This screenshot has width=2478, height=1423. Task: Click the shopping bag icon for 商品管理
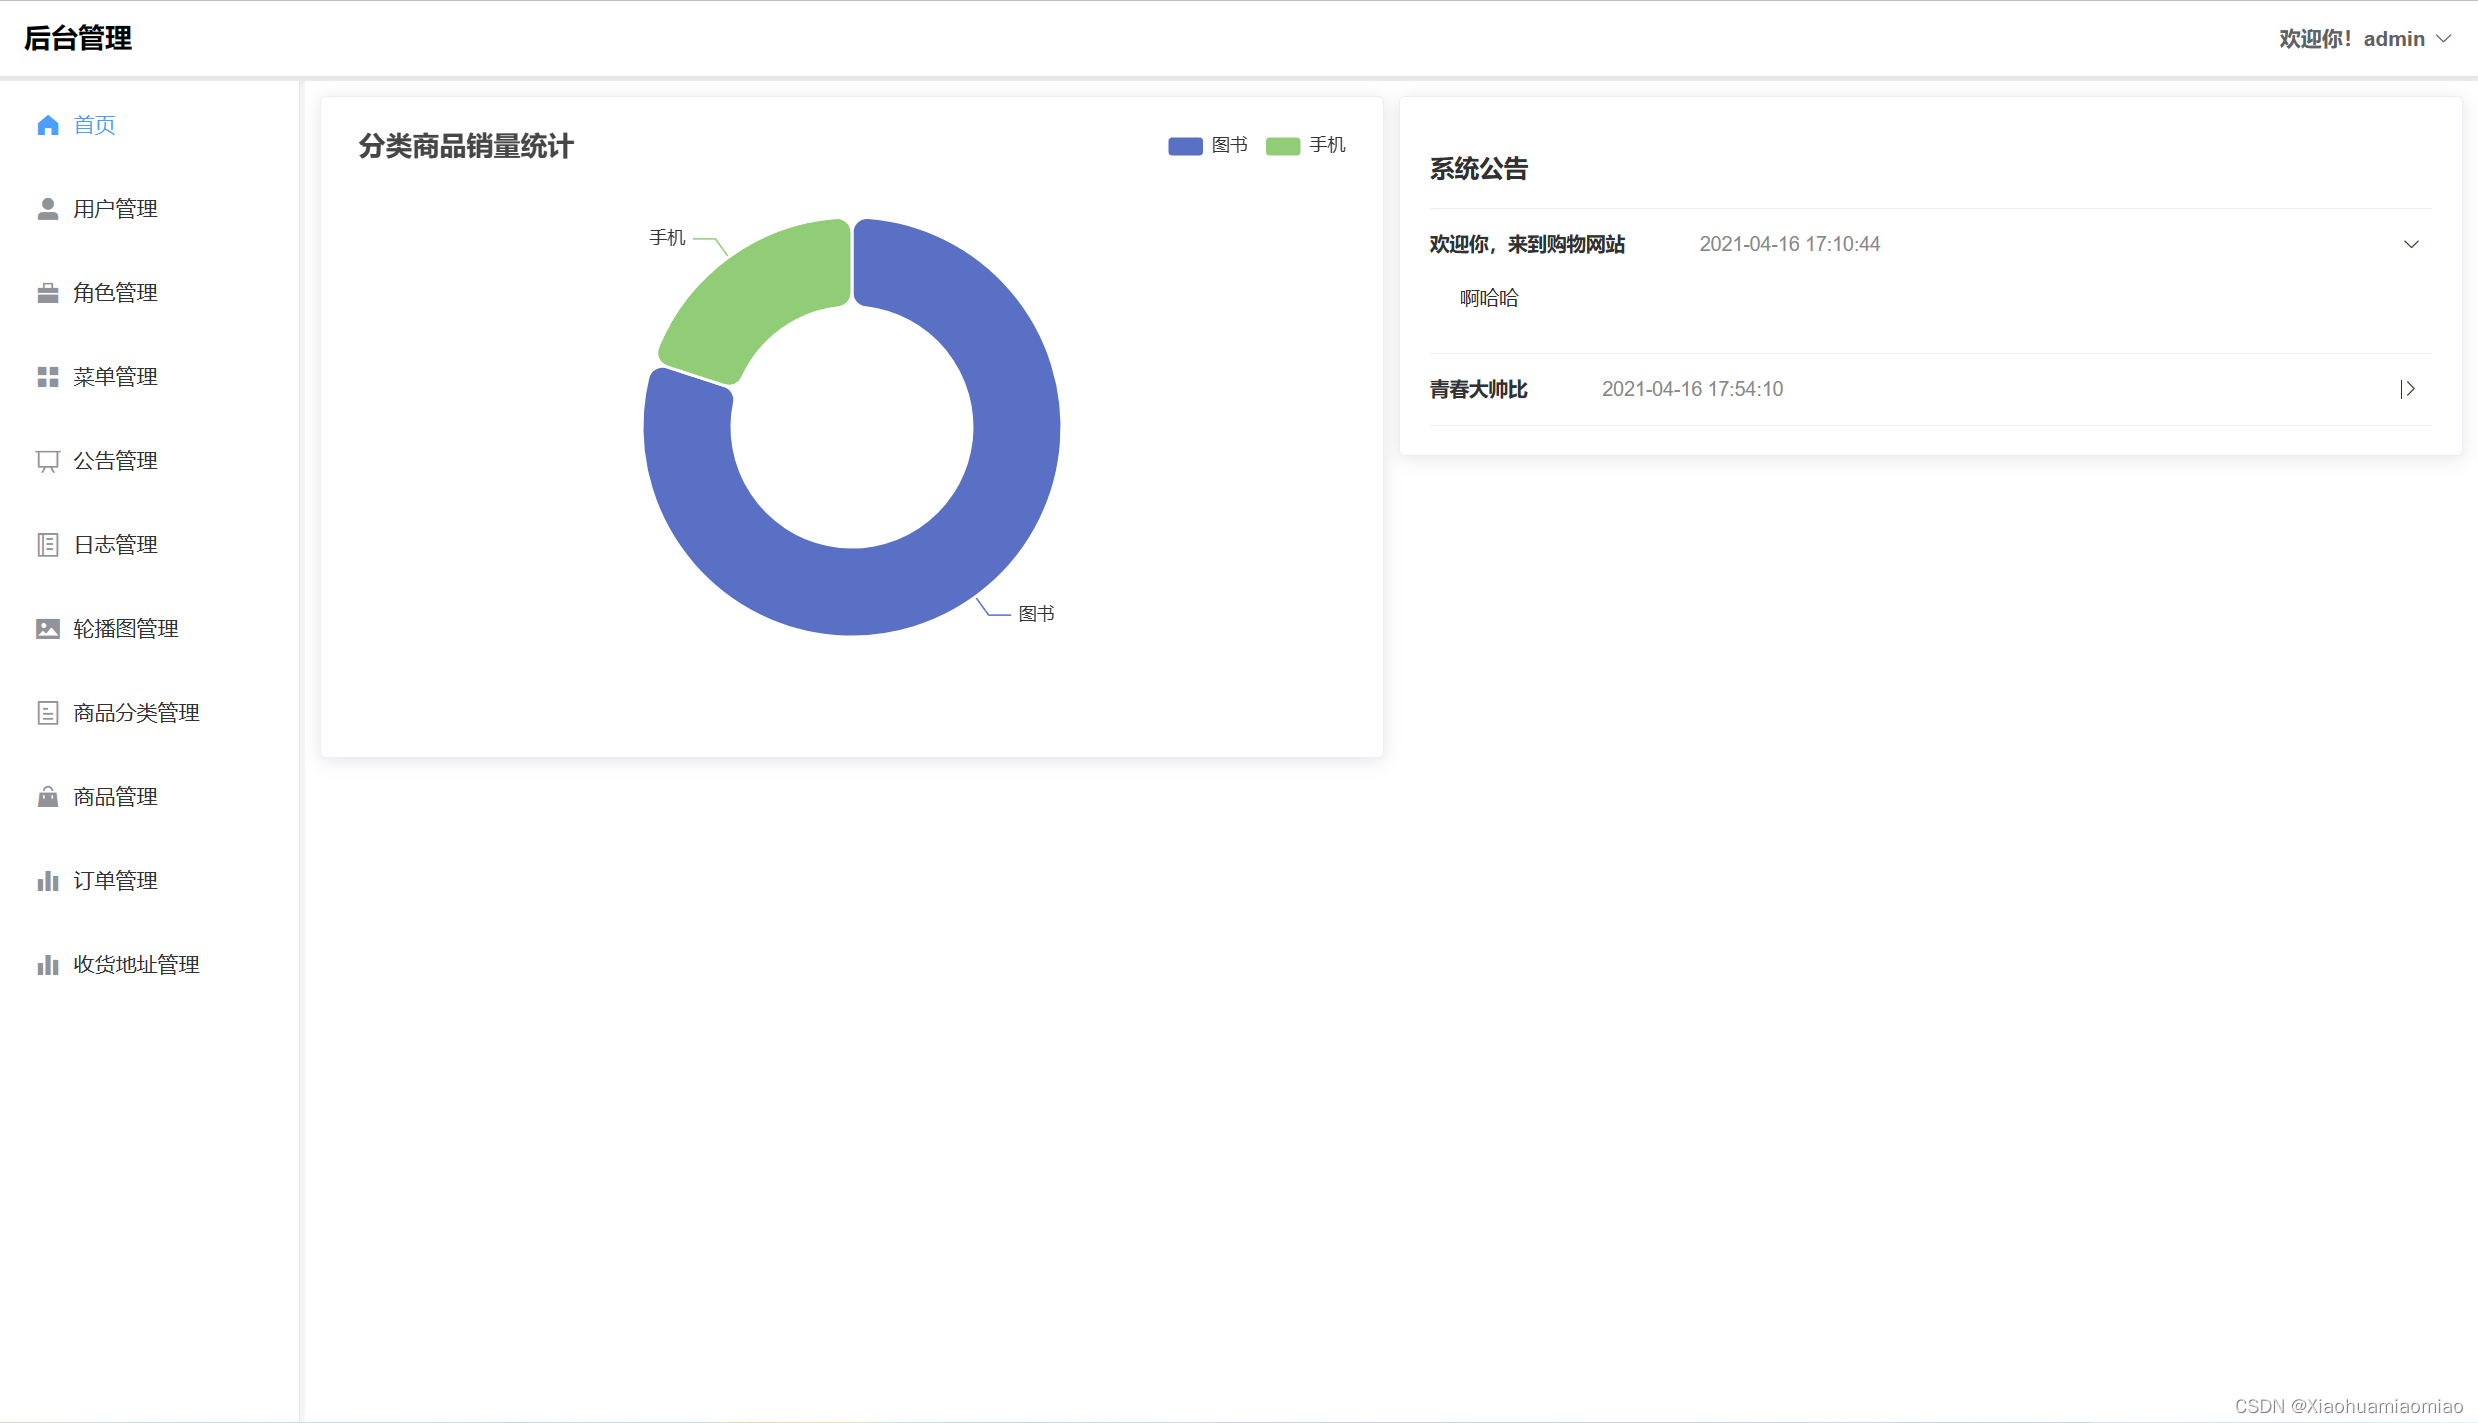click(x=47, y=797)
